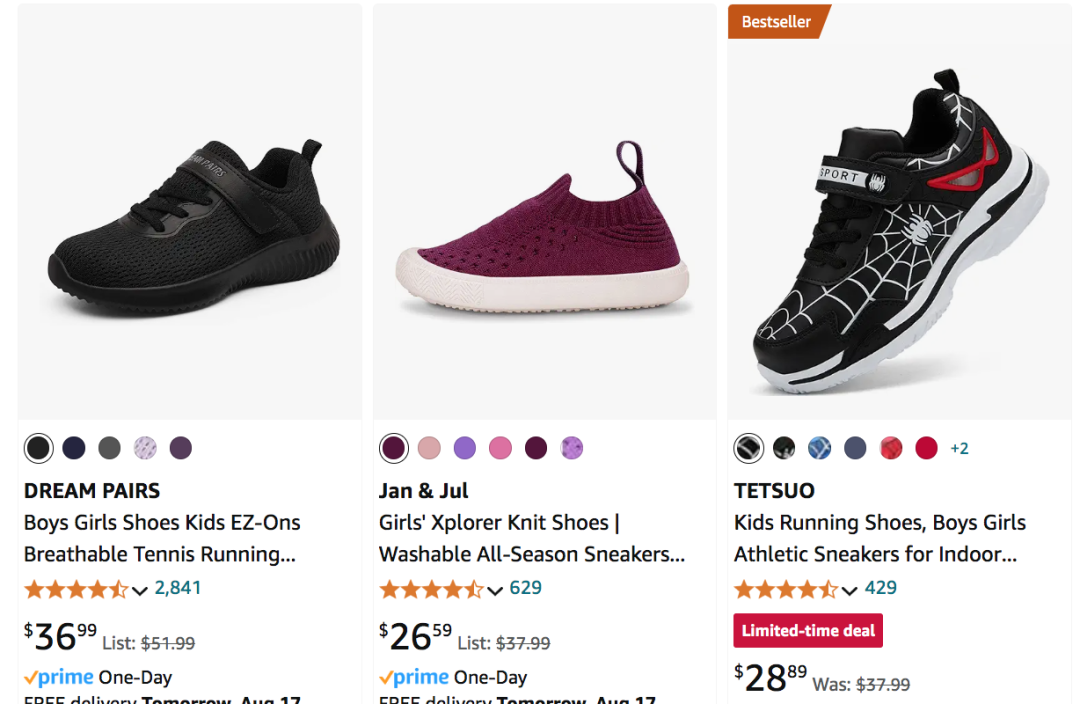The height and width of the screenshot is (704, 1080).
Task: Open the burgundy knit slip-on shoe image
Action: [x=543, y=230]
